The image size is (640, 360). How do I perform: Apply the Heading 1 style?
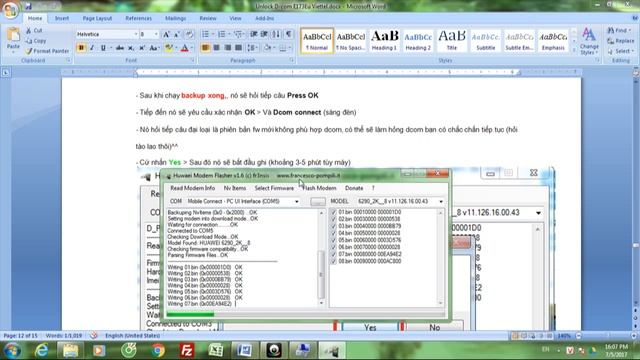(384, 40)
